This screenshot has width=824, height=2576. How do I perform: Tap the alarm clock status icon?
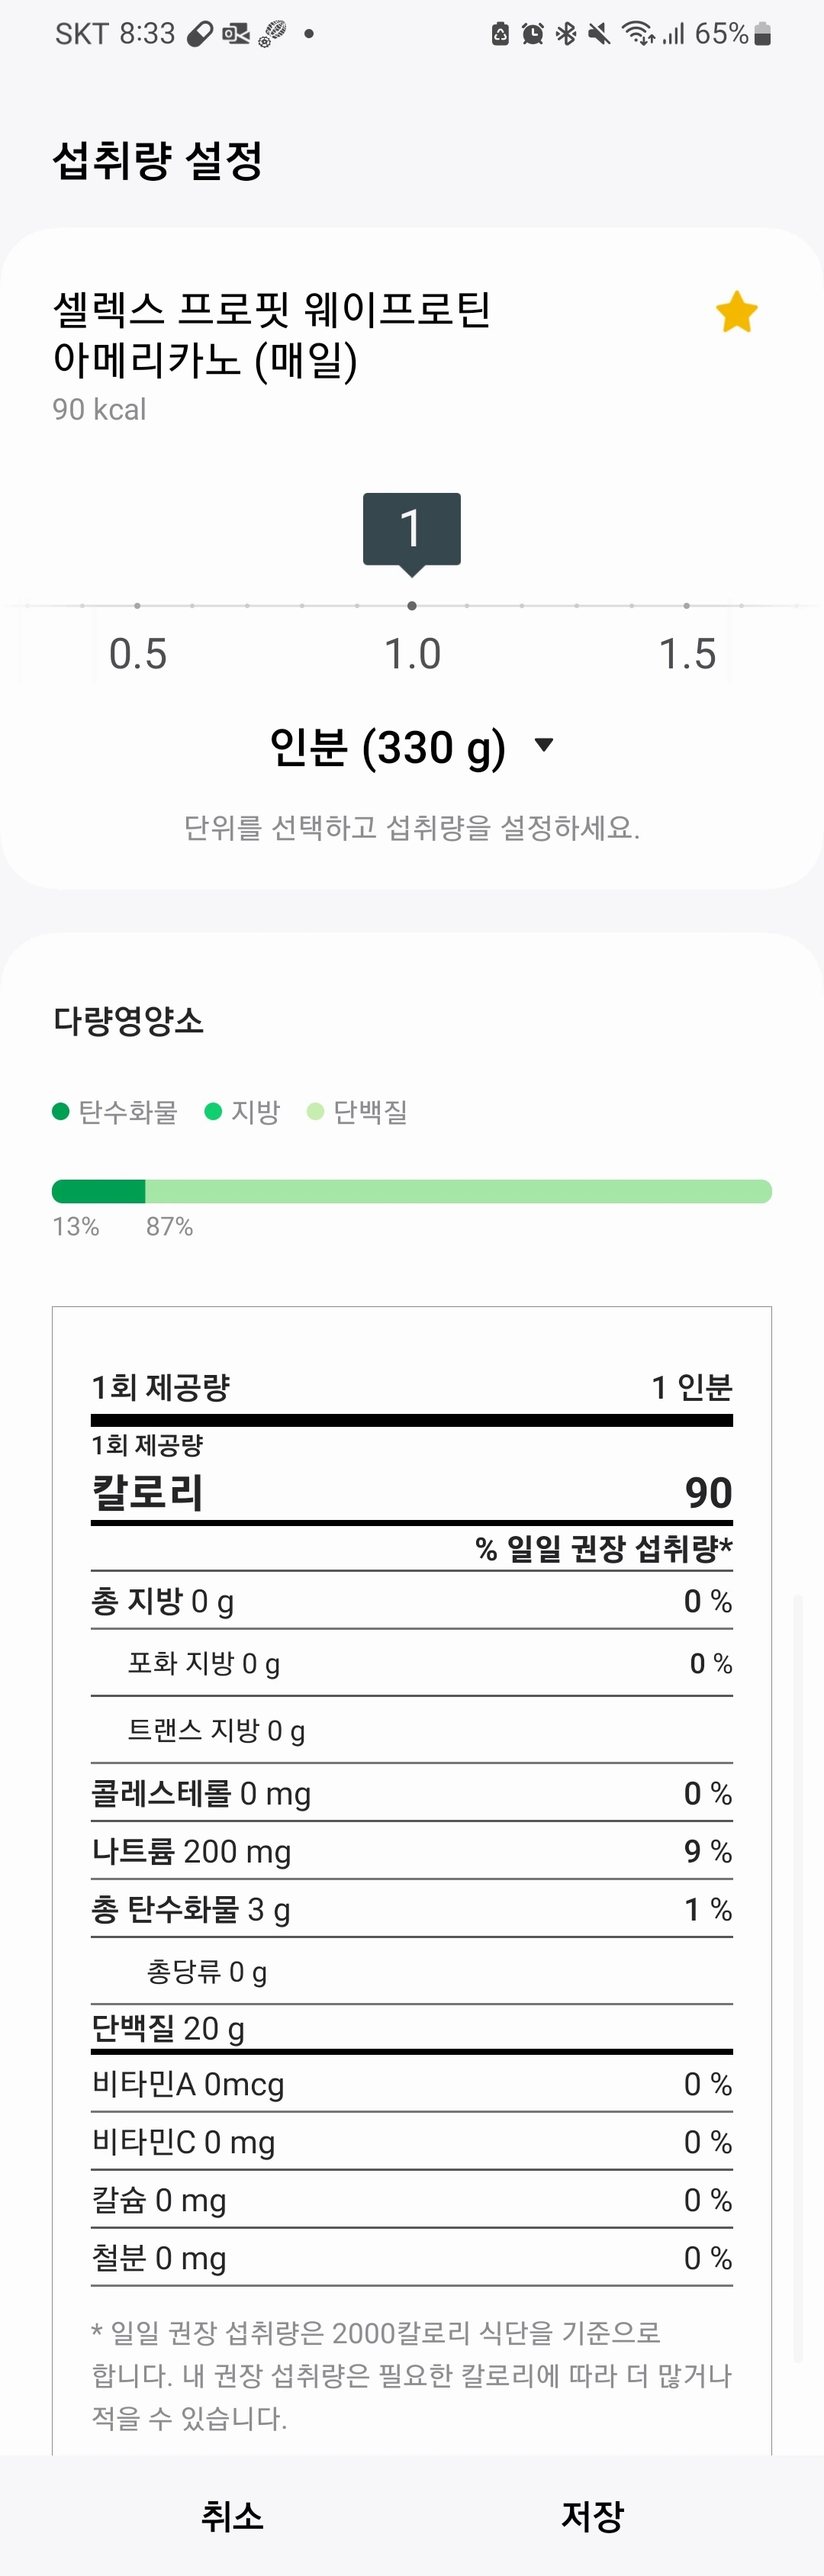[x=533, y=35]
